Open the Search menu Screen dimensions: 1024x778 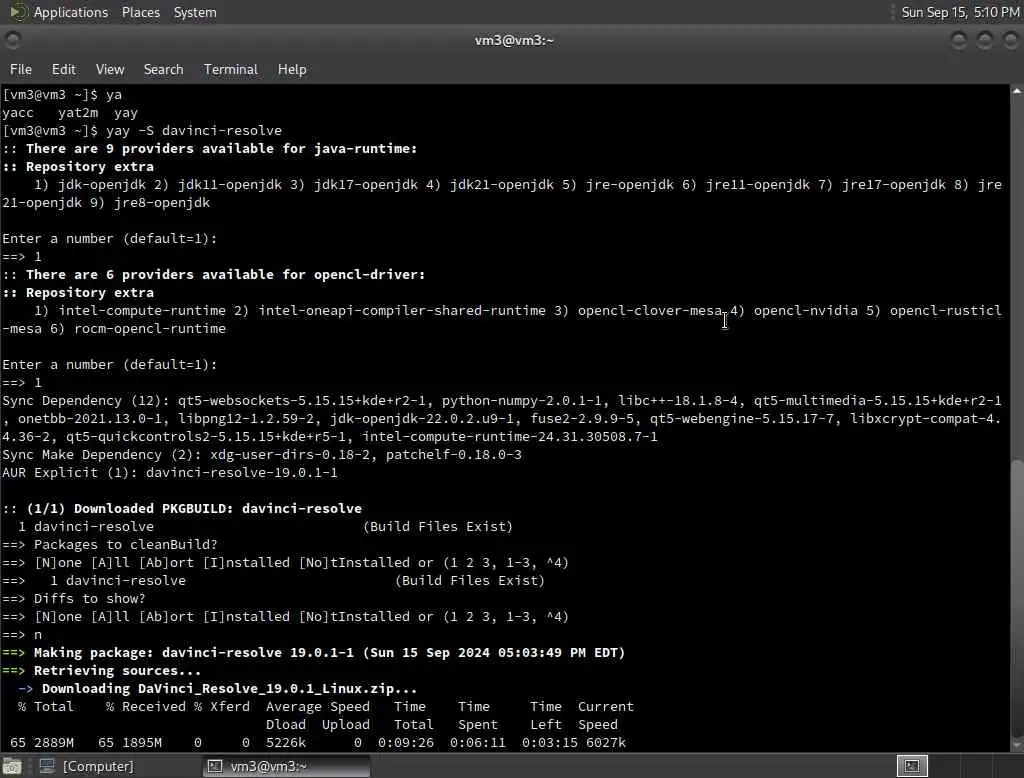pos(163,69)
